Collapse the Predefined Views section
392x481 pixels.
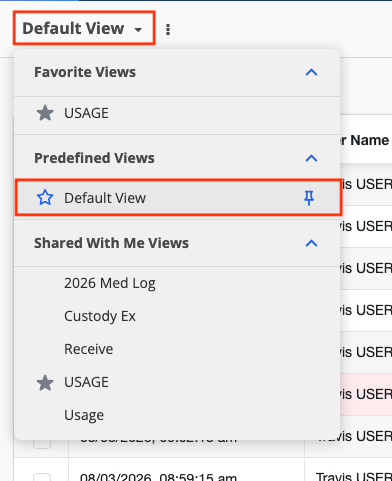[x=311, y=158]
